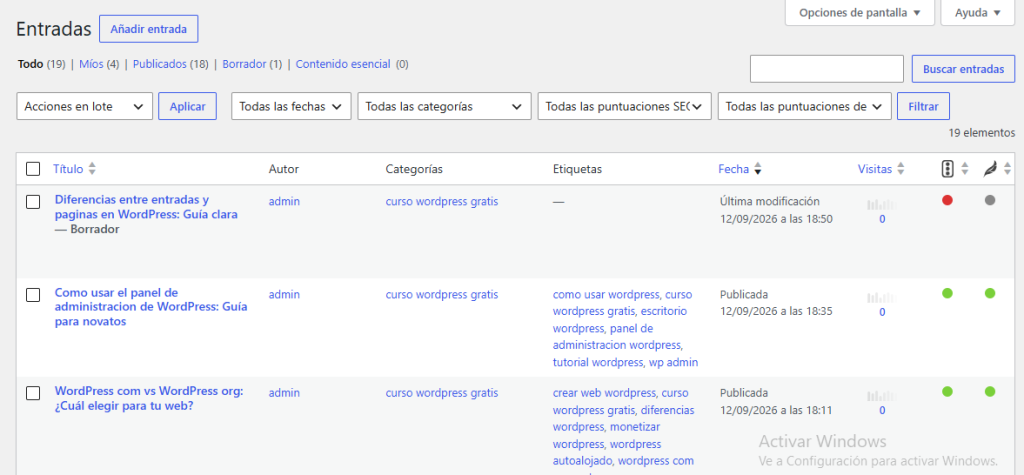The height and width of the screenshot is (475, 1024).
Task: Click the Fecha column header link
Action: pos(733,169)
